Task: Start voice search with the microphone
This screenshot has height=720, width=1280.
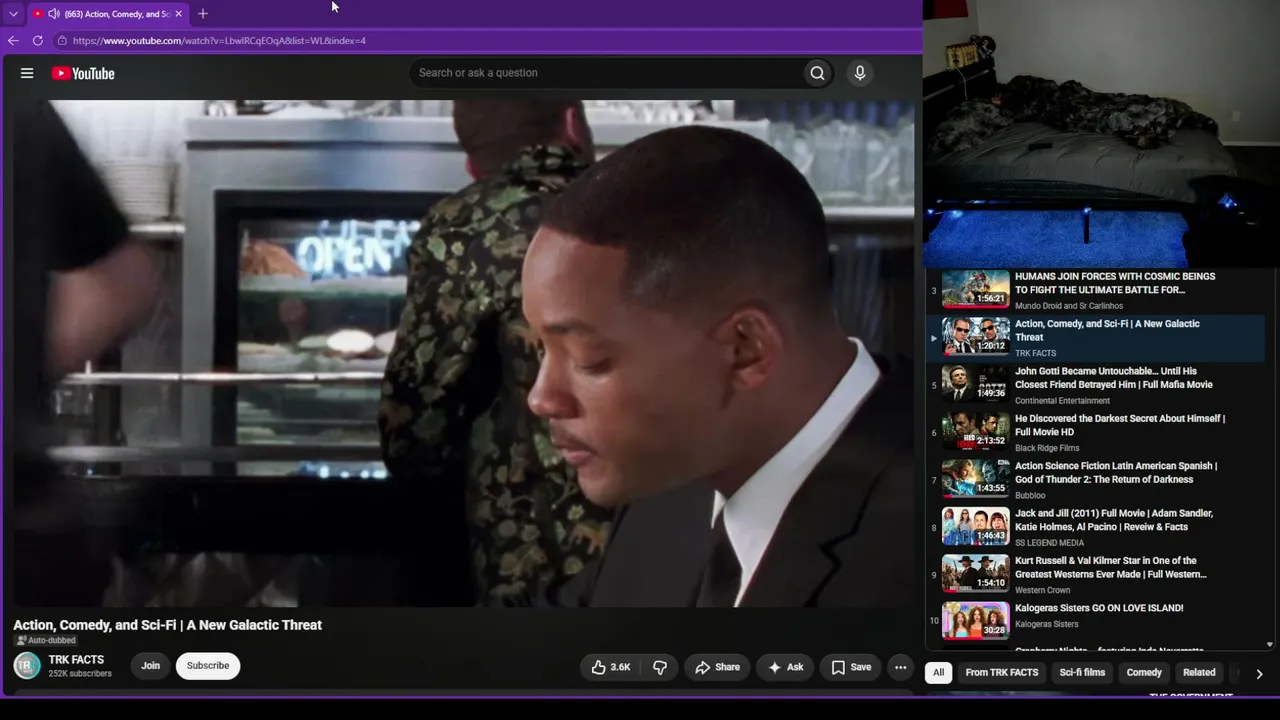Action: click(x=859, y=73)
